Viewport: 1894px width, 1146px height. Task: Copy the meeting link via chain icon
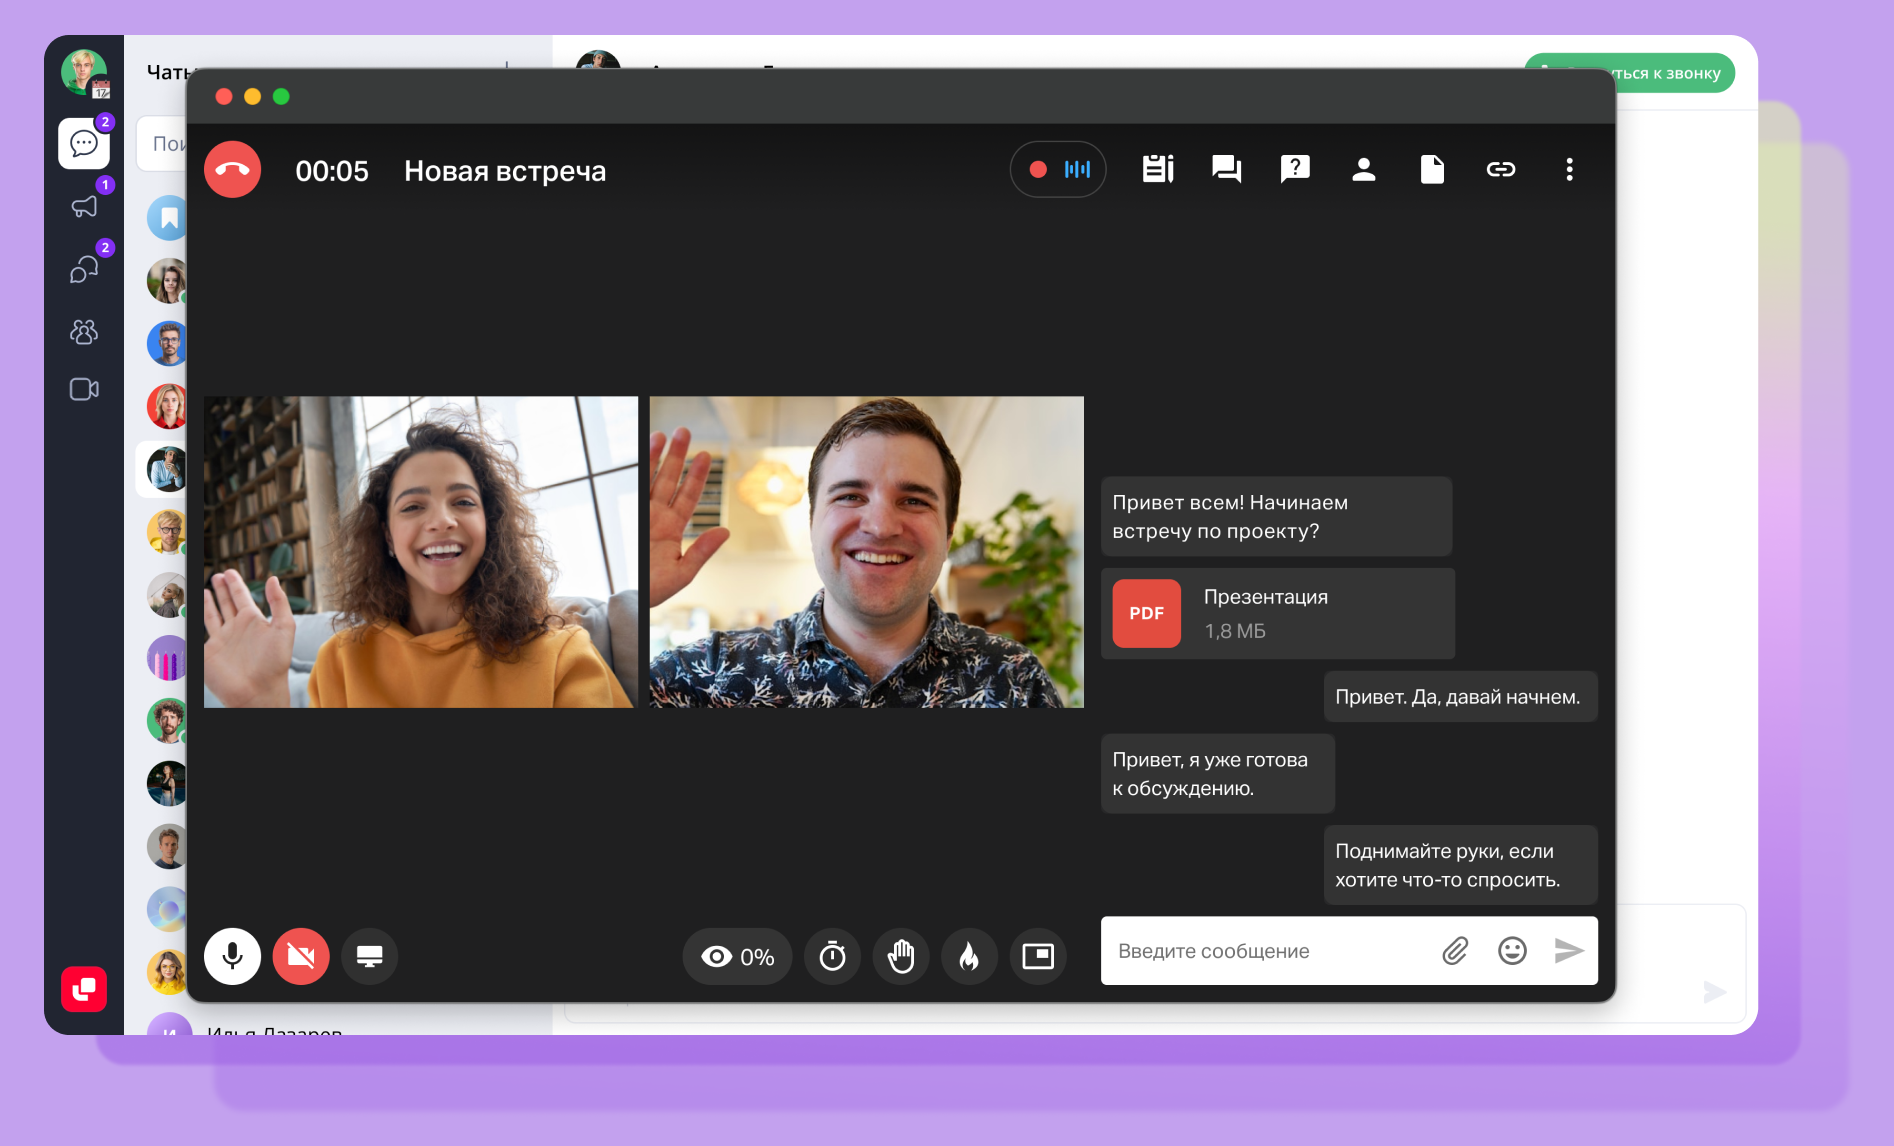(1500, 169)
